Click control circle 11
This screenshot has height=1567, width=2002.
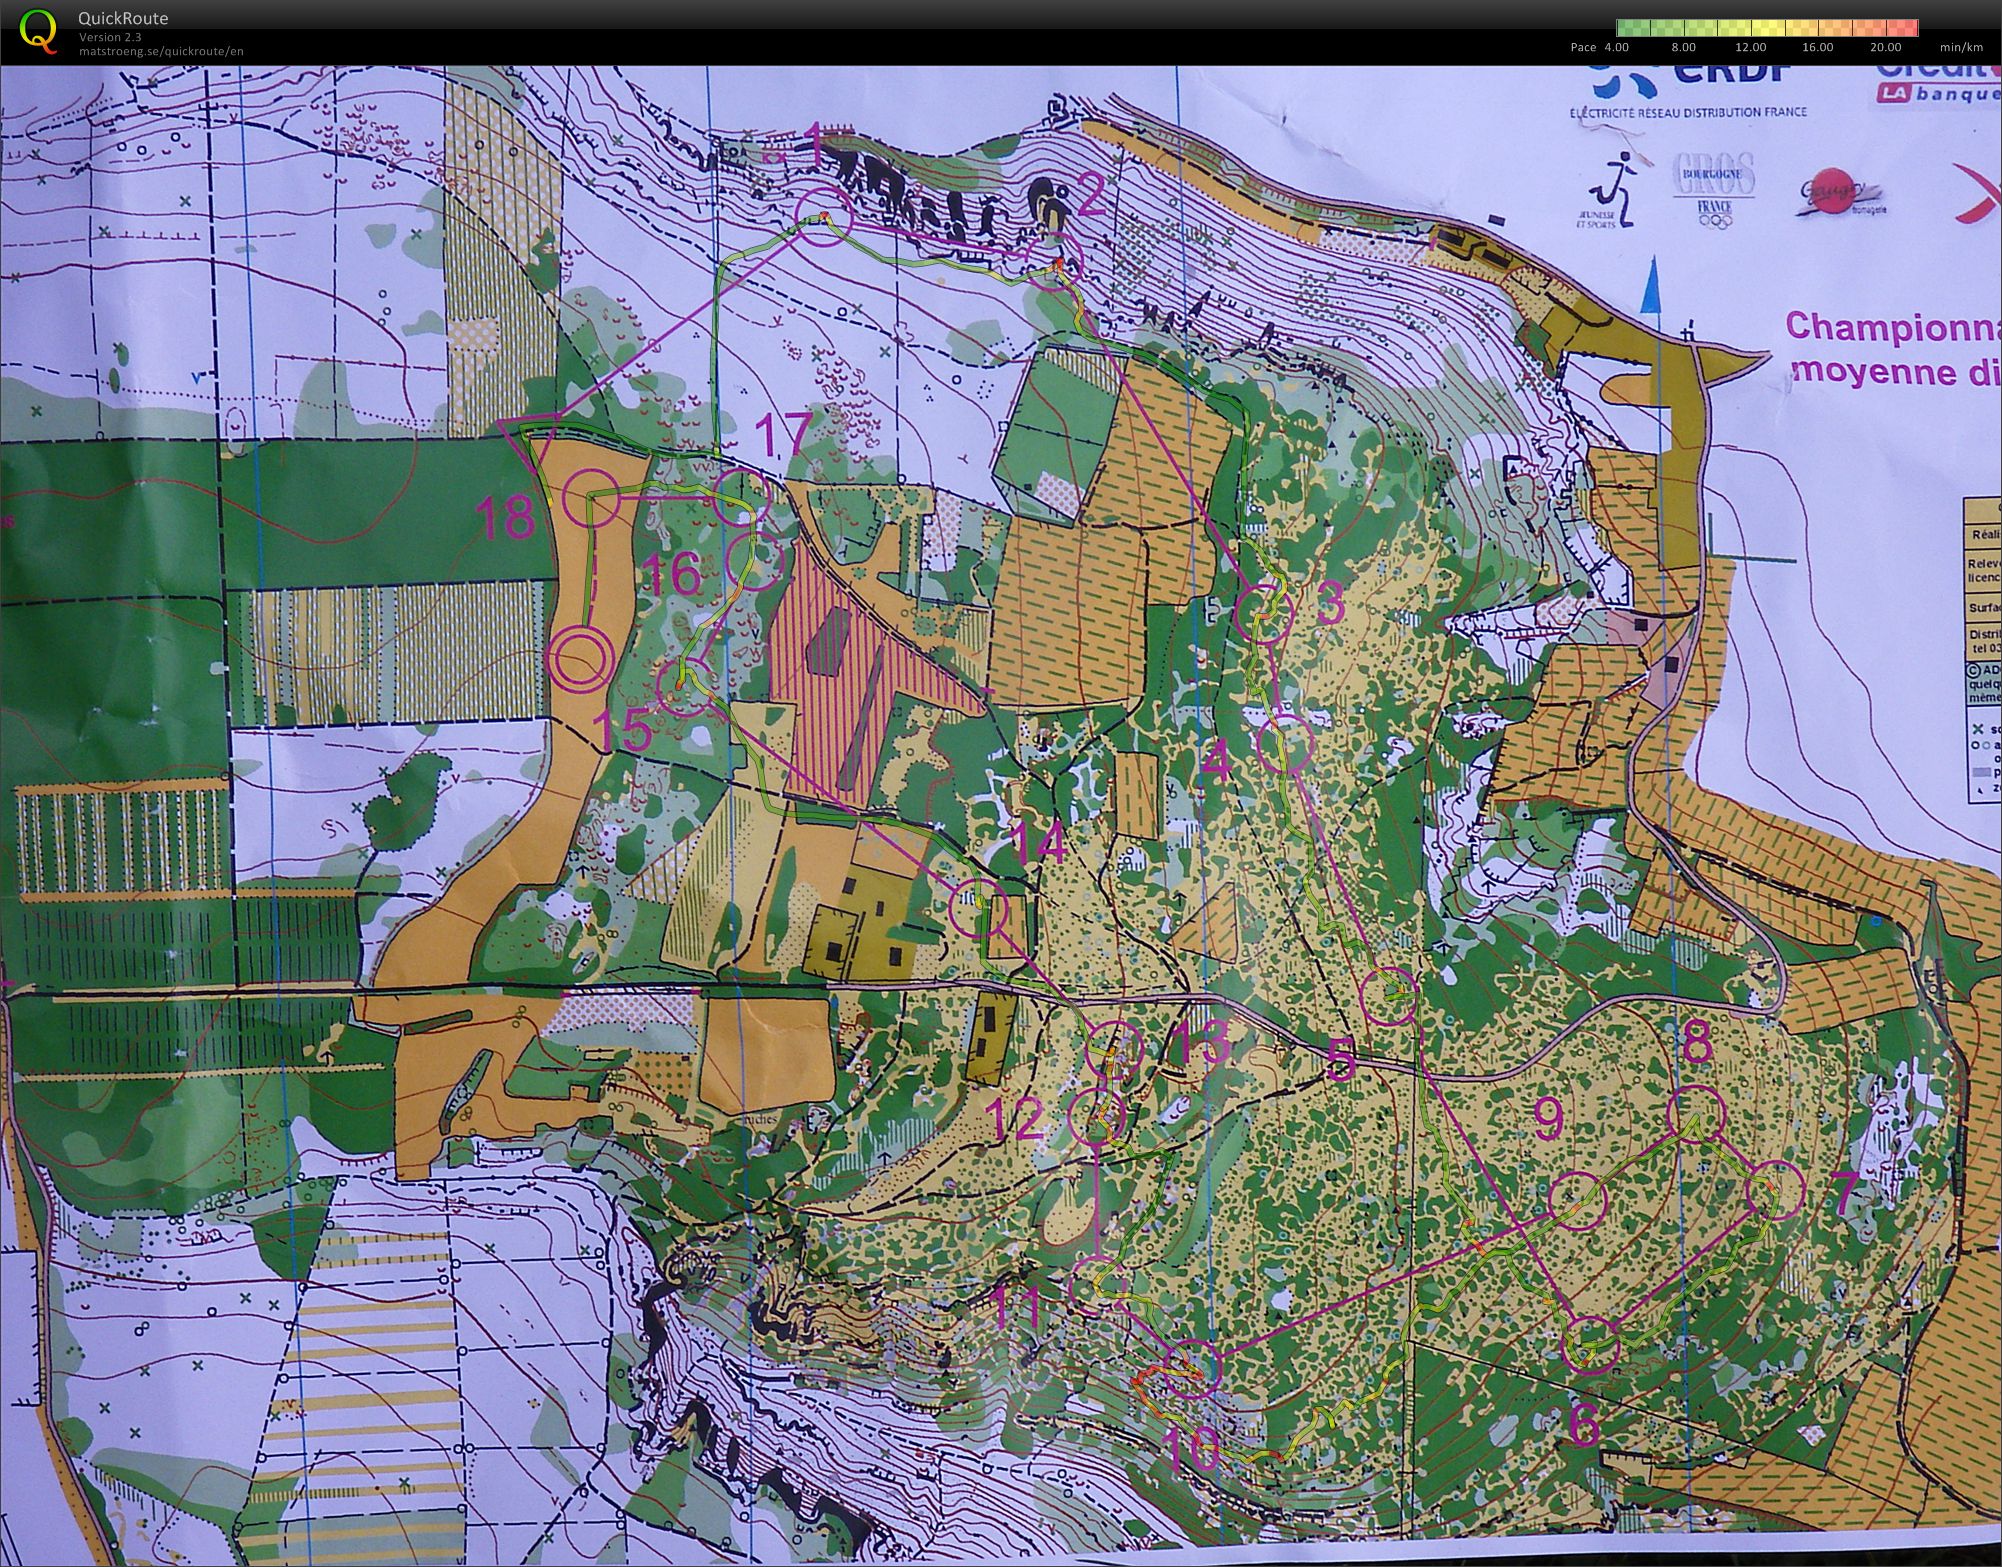(x=1098, y=1284)
